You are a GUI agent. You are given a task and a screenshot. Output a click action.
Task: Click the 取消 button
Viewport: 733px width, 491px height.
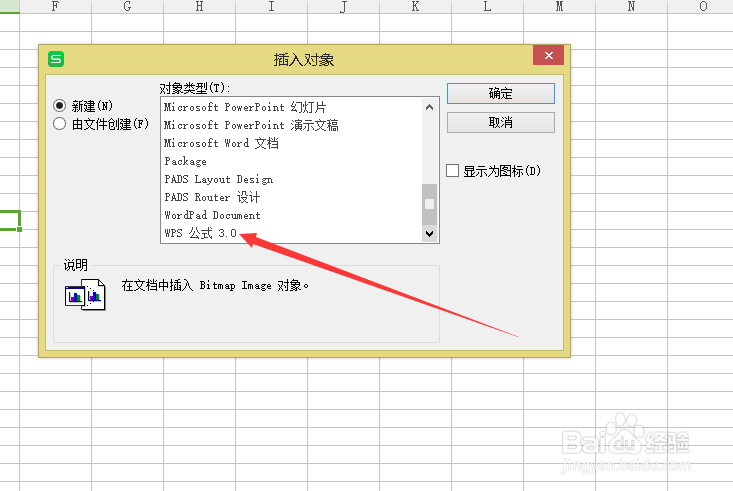(x=501, y=123)
